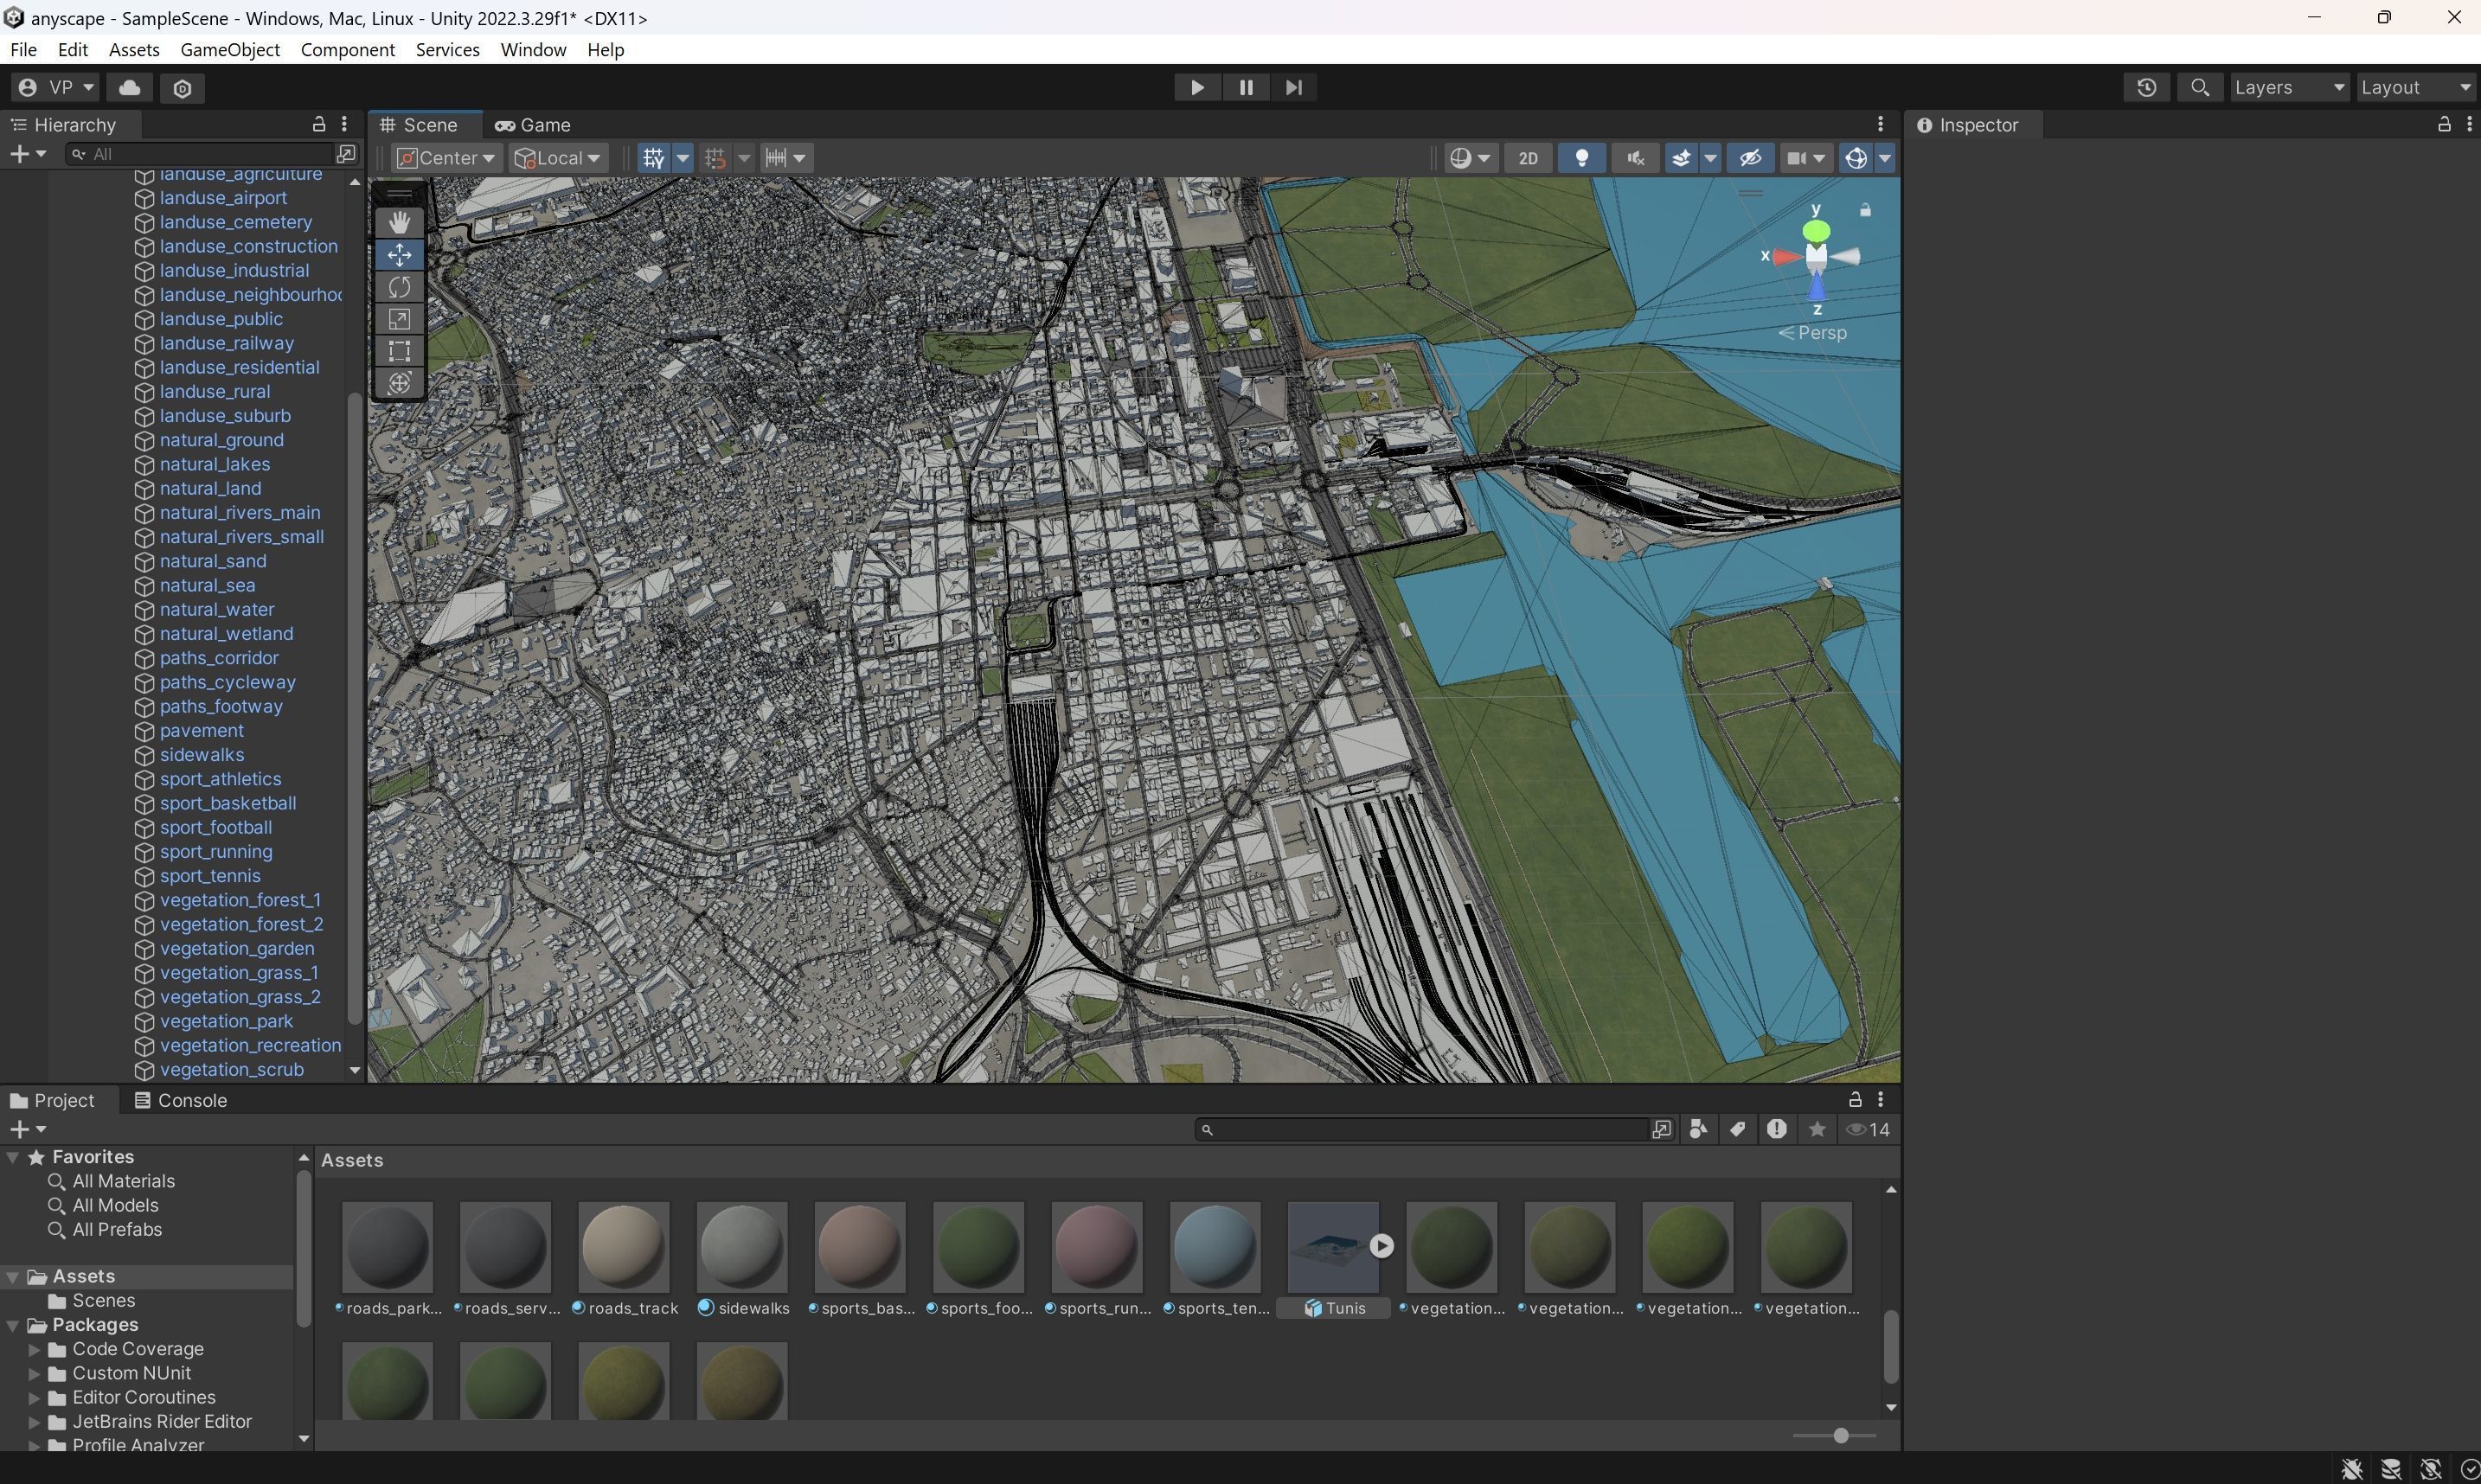Select the Rotate tool
This screenshot has height=1484, width=2481.
click(x=399, y=287)
